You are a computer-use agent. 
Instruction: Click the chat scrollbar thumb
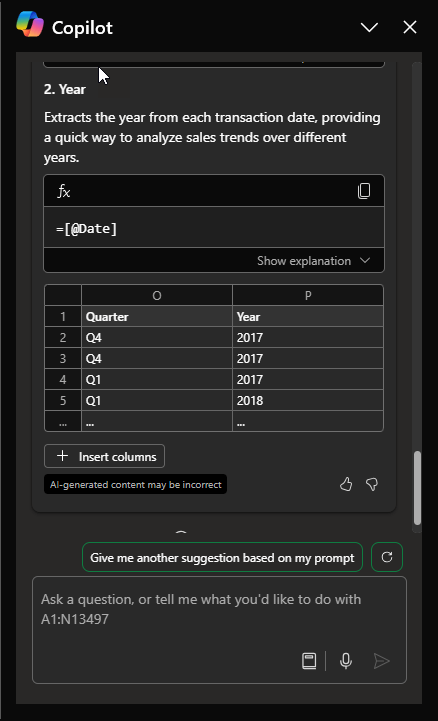tap(417, 488)
